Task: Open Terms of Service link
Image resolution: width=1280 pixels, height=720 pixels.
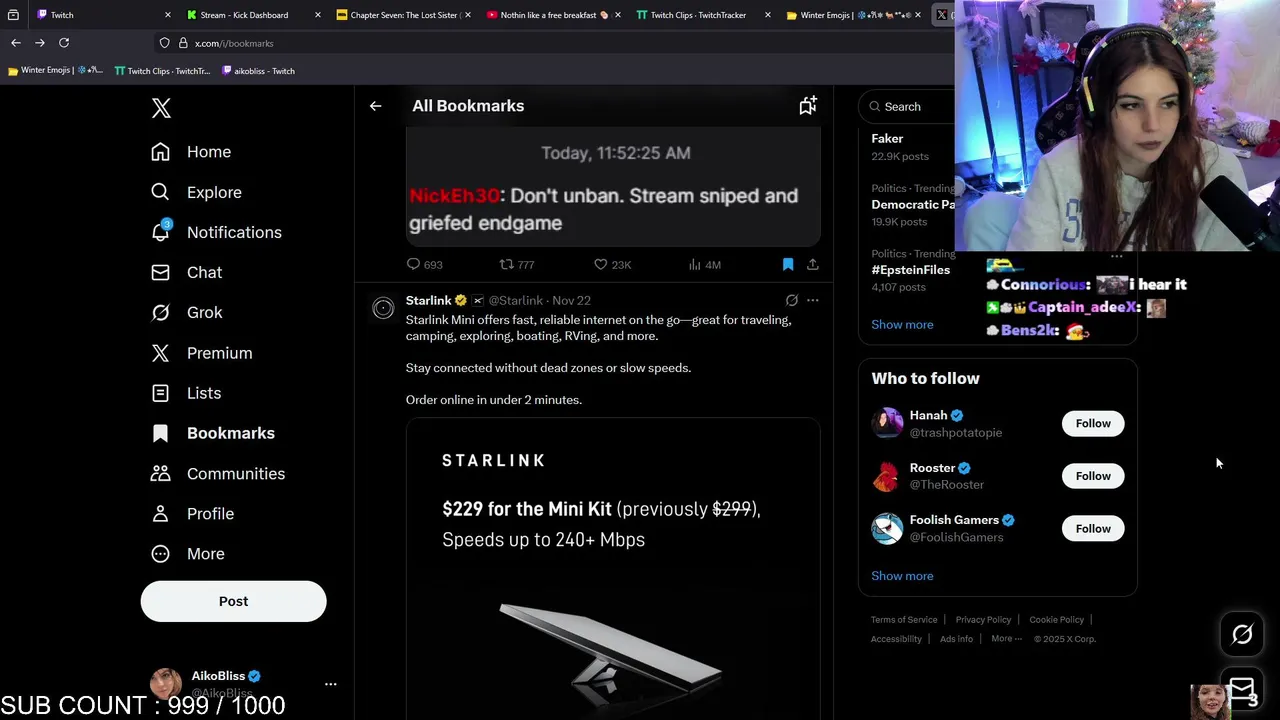Action: coord(904,619)
